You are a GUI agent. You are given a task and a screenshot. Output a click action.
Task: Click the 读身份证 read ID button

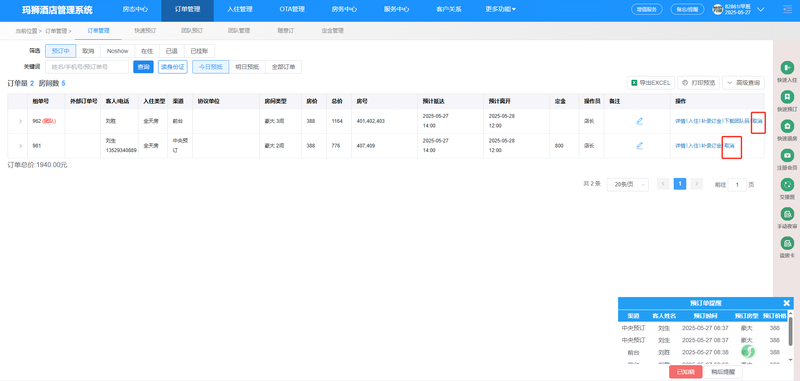tap(173, 67)
